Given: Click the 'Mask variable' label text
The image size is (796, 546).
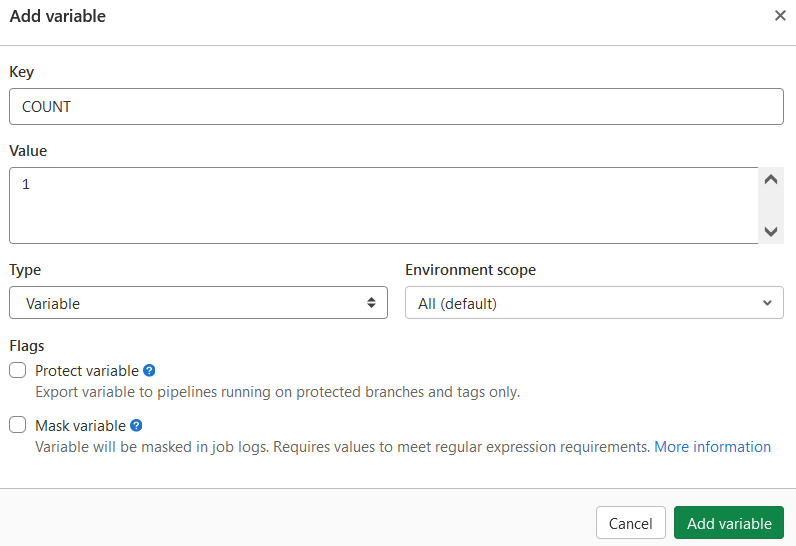Looking at the screenshot, I should (x=81, y=426).
